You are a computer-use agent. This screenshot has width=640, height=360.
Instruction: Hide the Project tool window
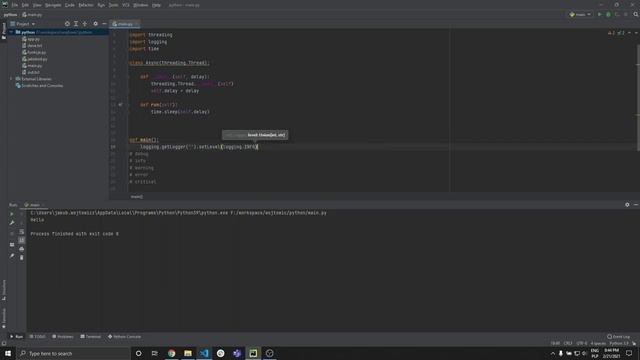[104, 24]
